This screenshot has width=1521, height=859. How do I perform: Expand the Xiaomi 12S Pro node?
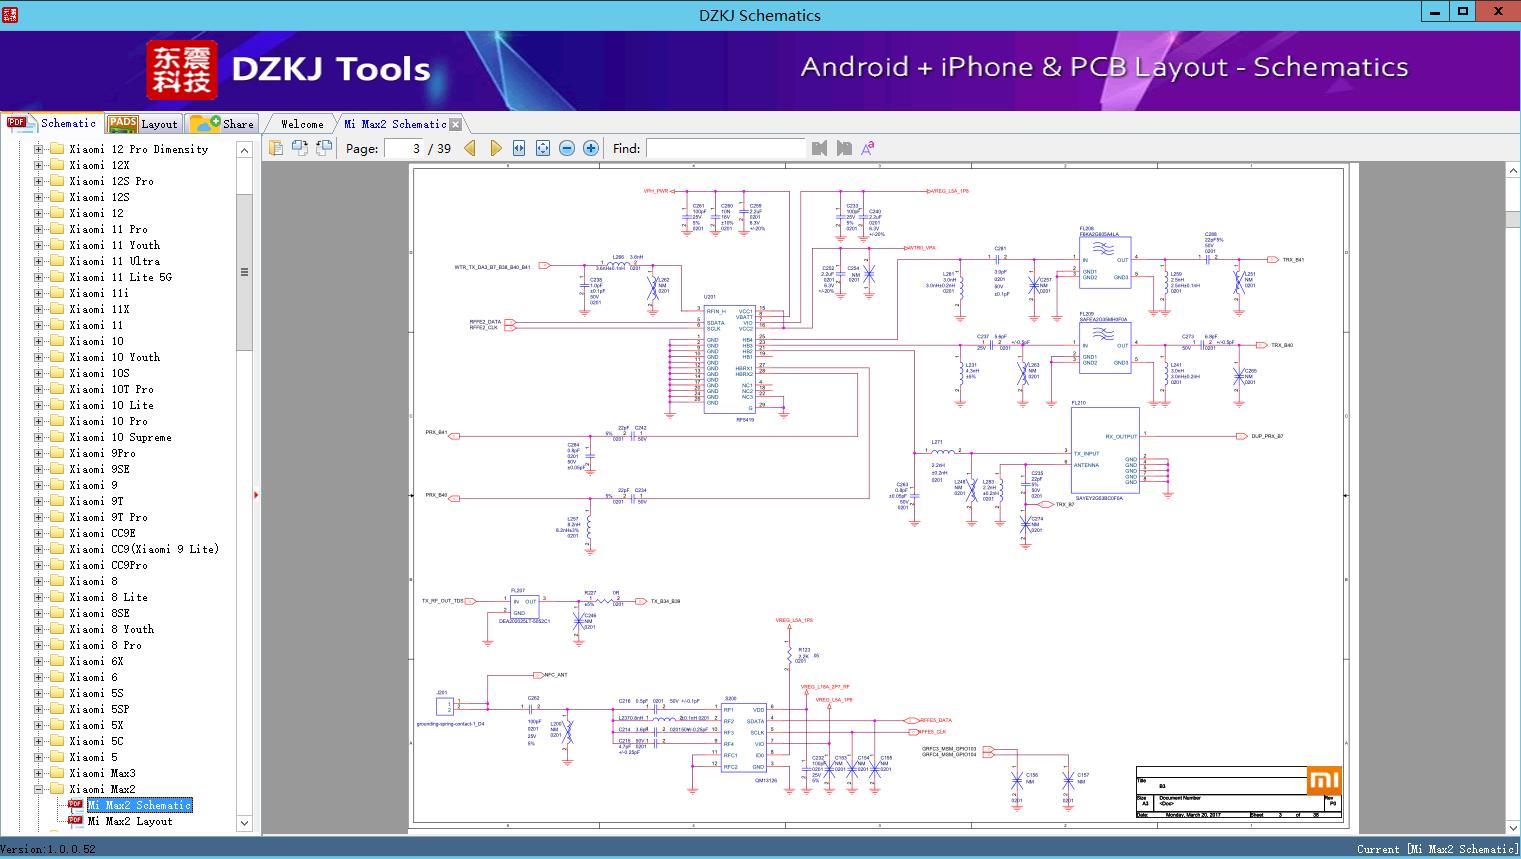[39, 181]
